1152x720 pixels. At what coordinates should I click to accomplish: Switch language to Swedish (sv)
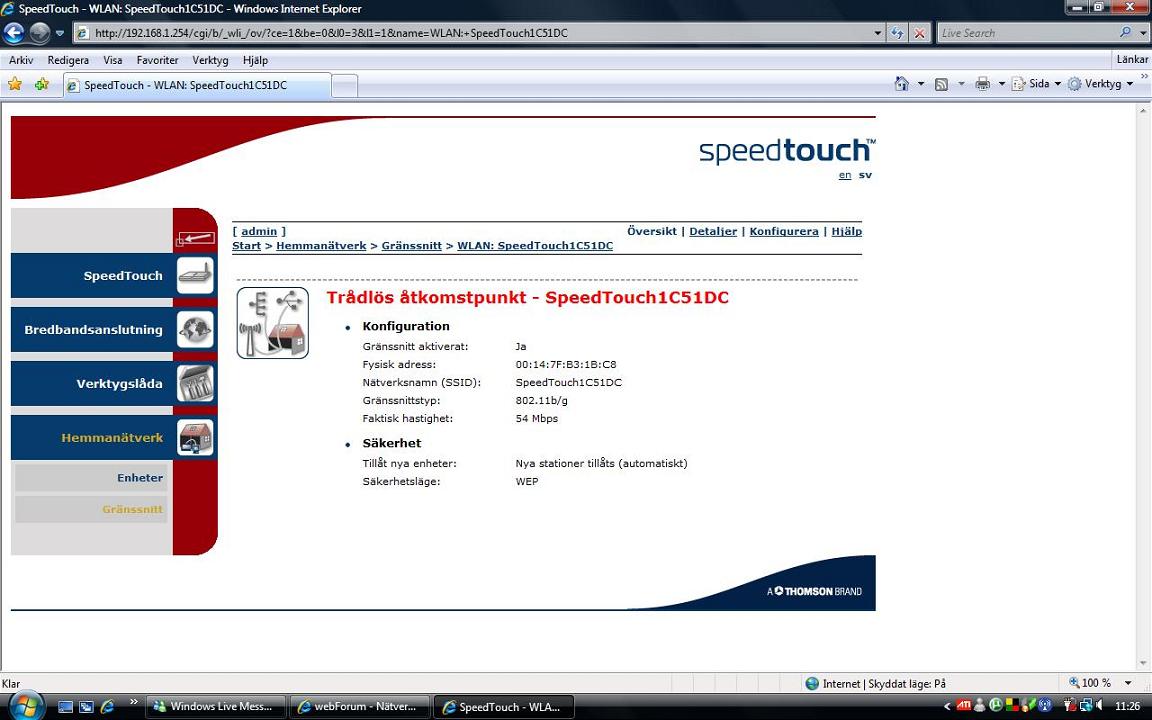(x=865, y=175)
